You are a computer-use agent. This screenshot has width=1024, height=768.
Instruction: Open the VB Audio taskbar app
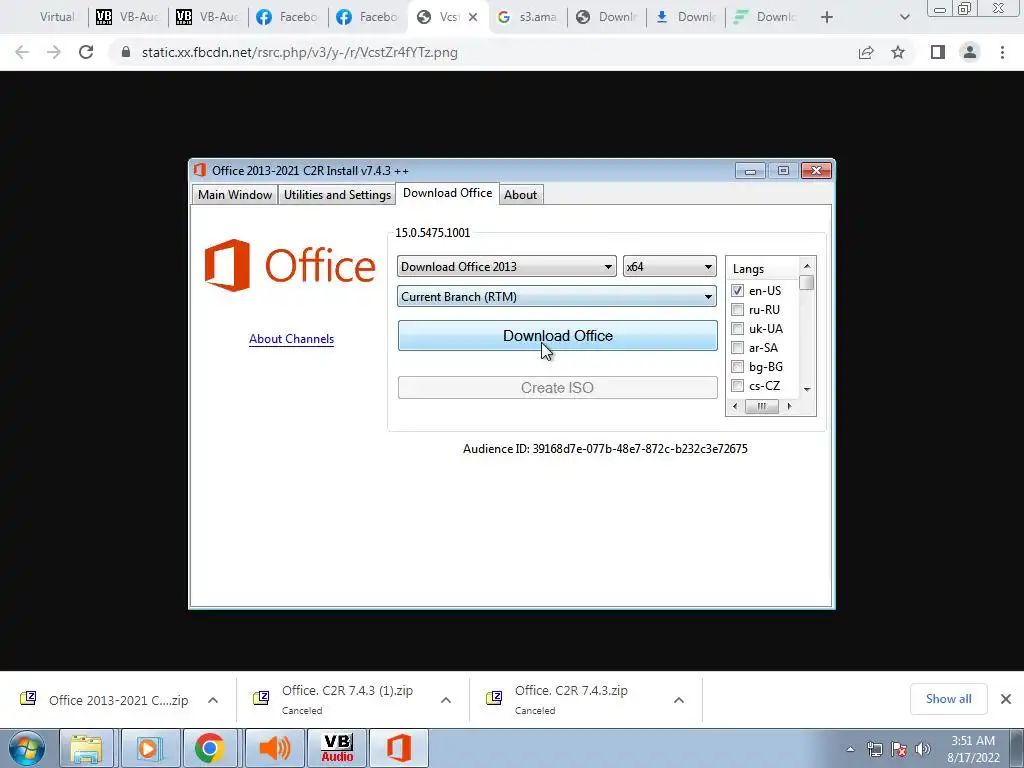tap(337, 748)
